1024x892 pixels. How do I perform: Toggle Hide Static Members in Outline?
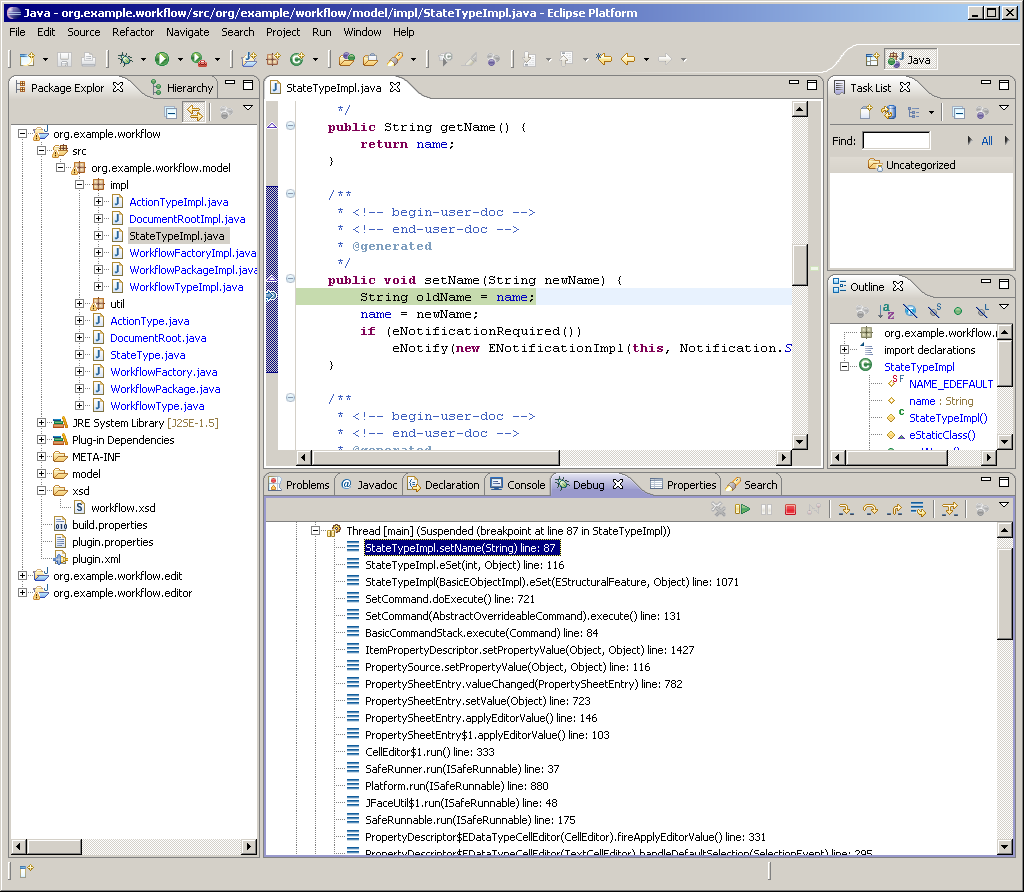pyautogui.click(x=934, y=312)
